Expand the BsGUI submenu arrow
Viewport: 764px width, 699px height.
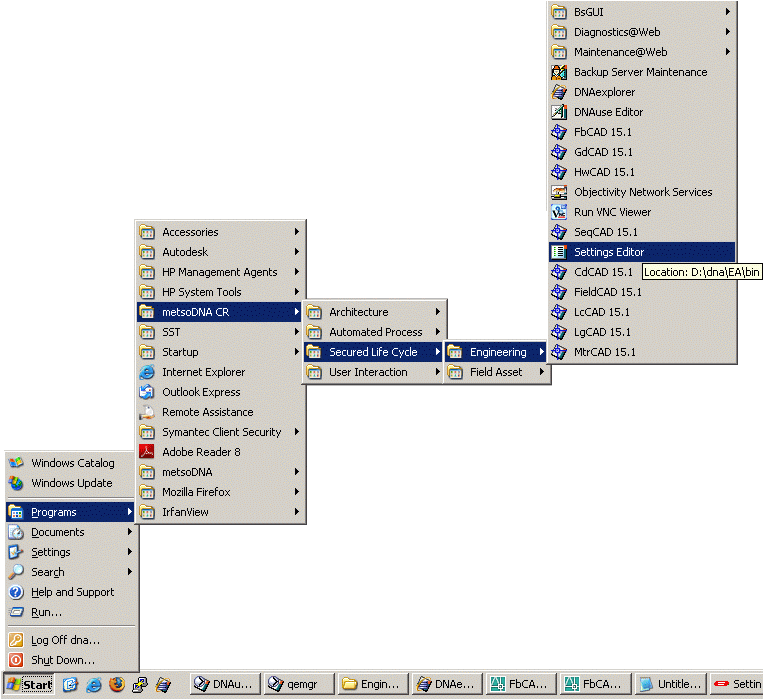727,12
